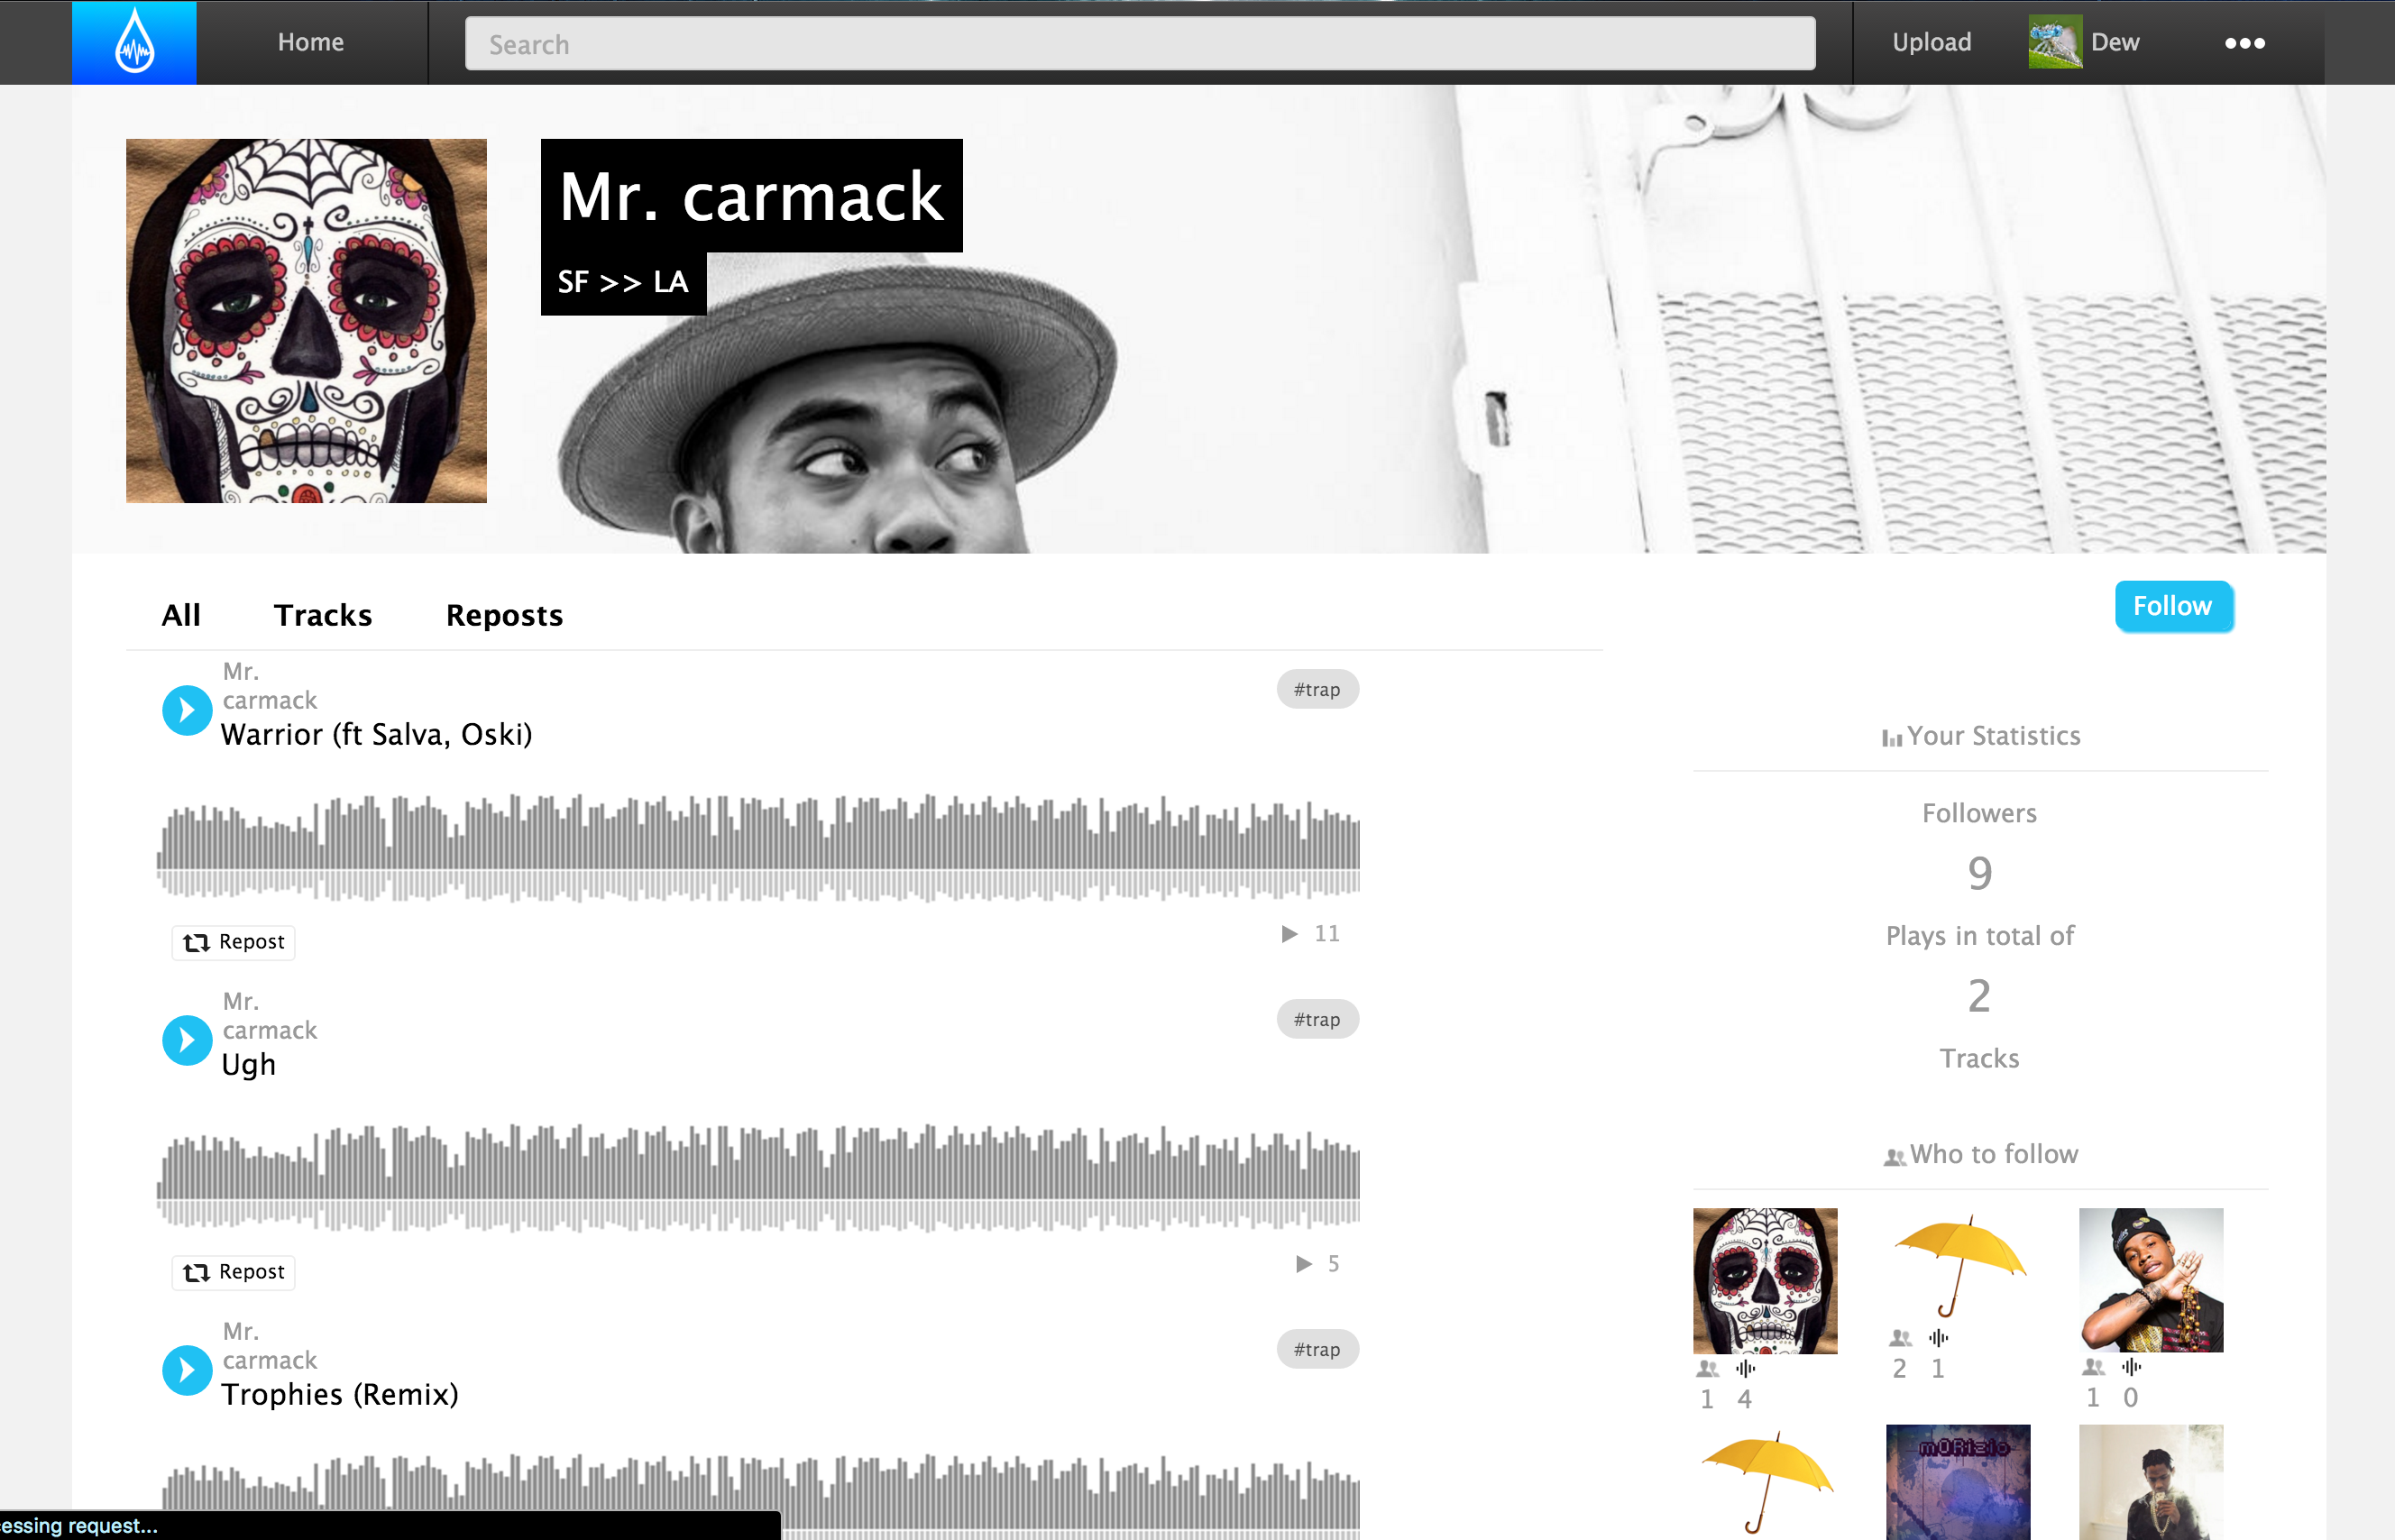The image size is (2395, 1540).
Task: Click the followers icon under beanie user suggestion
Action: click(x=2093, y=1367)
